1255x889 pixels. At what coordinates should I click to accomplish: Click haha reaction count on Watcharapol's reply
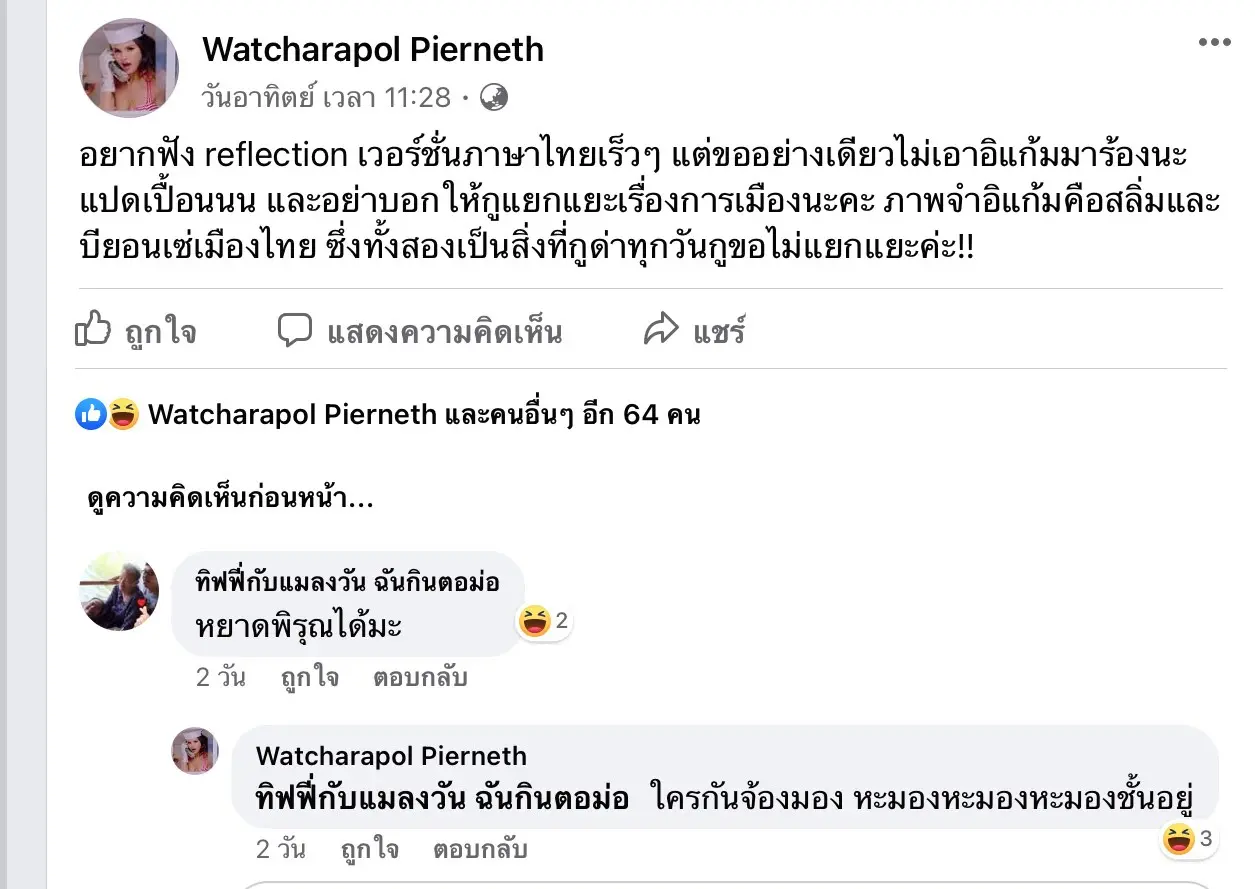[1189, 839]
